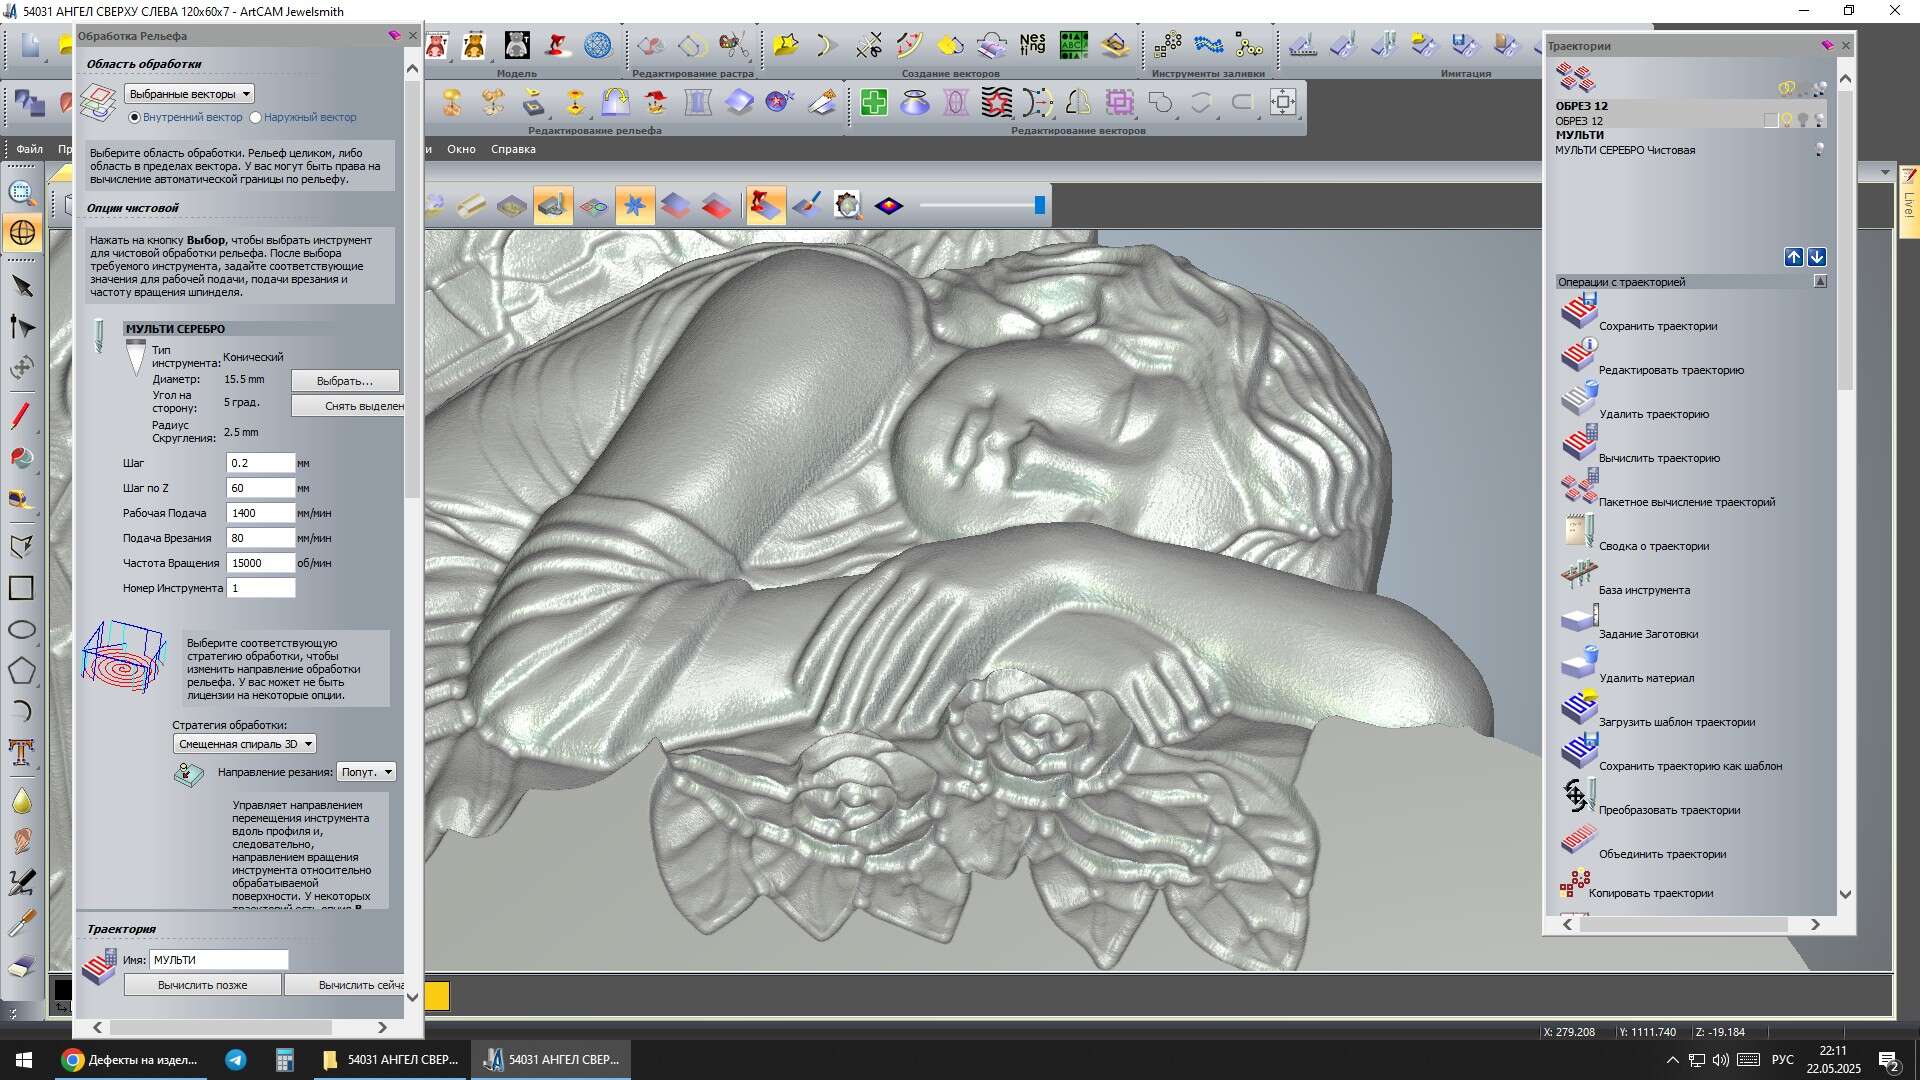Move toolpath down with blue down arrow
Viewport: 1920px width, 1080px height.
[x=1817, y=257]
